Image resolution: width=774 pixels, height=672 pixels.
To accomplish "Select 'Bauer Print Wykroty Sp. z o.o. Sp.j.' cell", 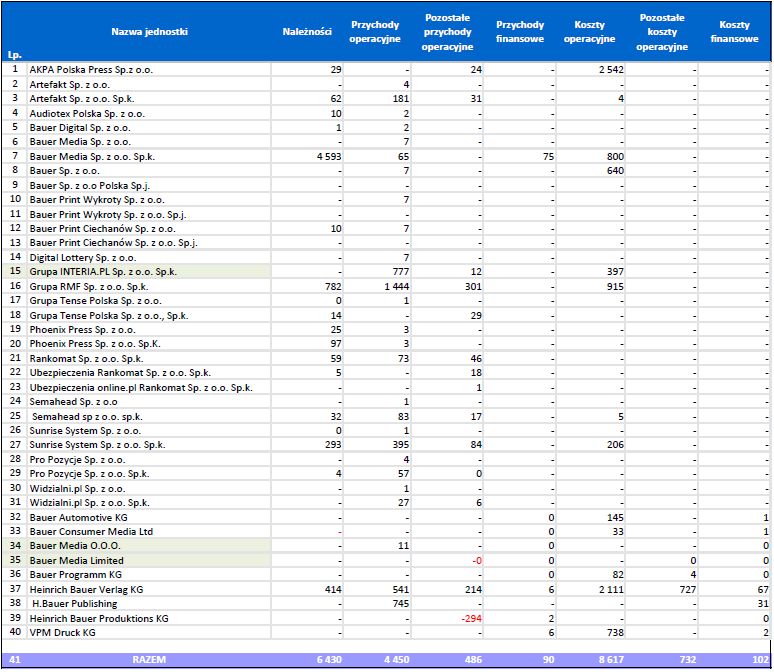I will [x=108, y=215].
